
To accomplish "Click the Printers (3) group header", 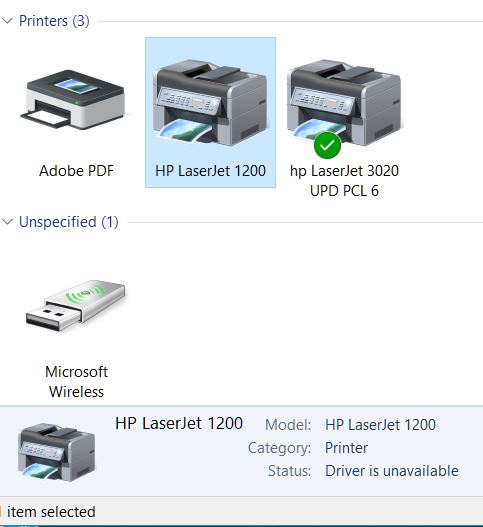I will coord(54,21).
